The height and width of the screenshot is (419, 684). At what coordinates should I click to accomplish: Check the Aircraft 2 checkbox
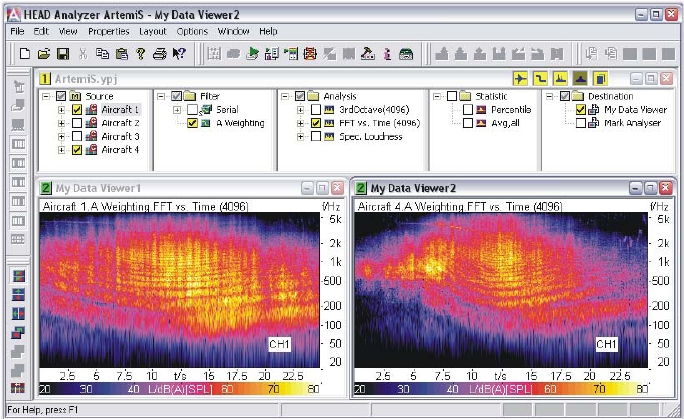click(x=77, y=123)
